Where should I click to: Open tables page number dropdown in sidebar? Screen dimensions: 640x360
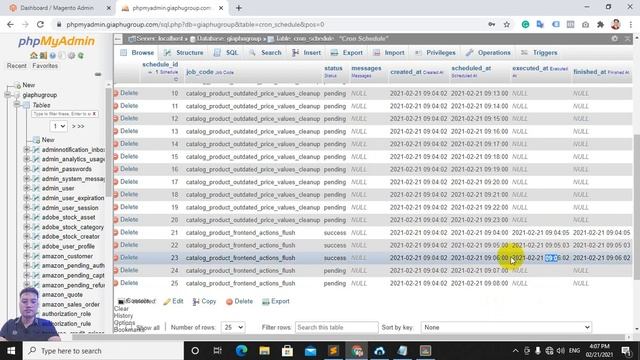tap(58, 126)
